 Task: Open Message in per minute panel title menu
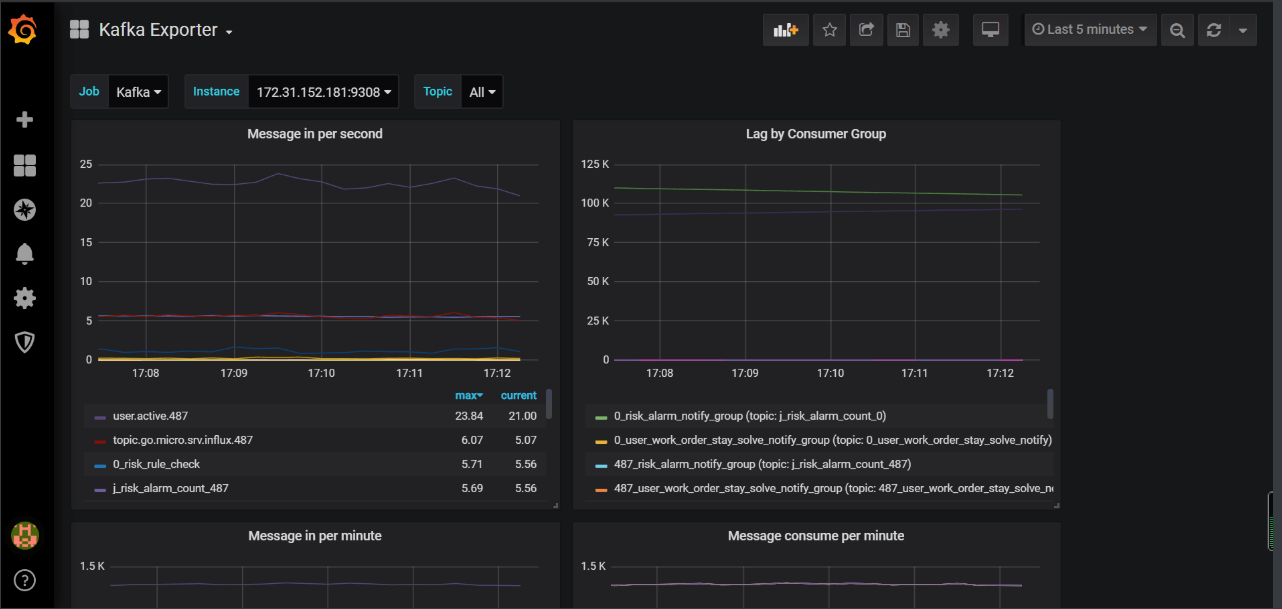tap(315, 535)
